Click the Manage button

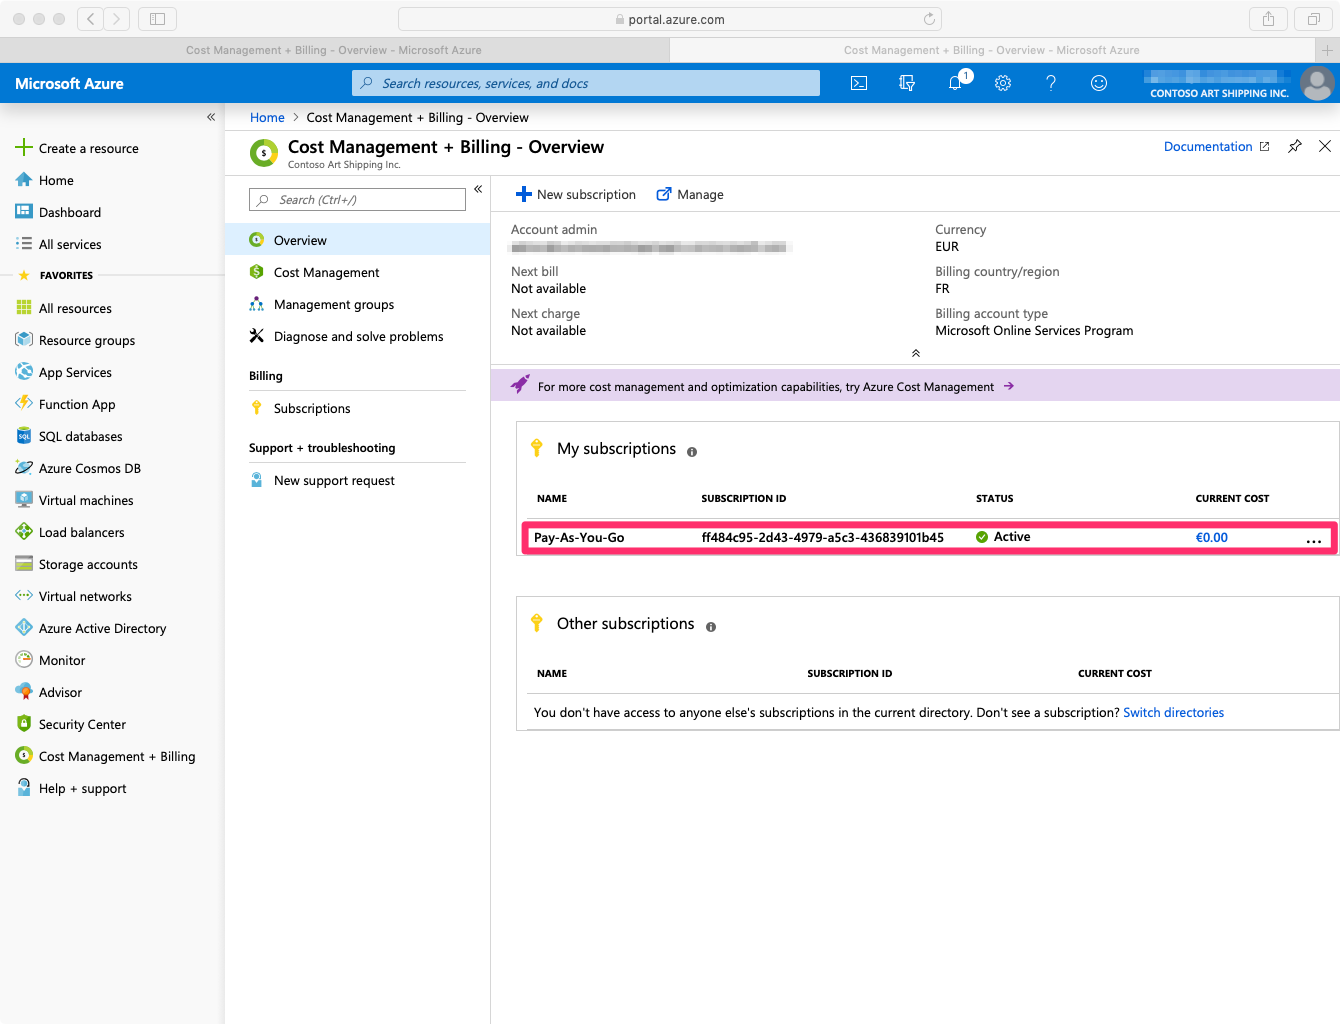pos(690,194)
